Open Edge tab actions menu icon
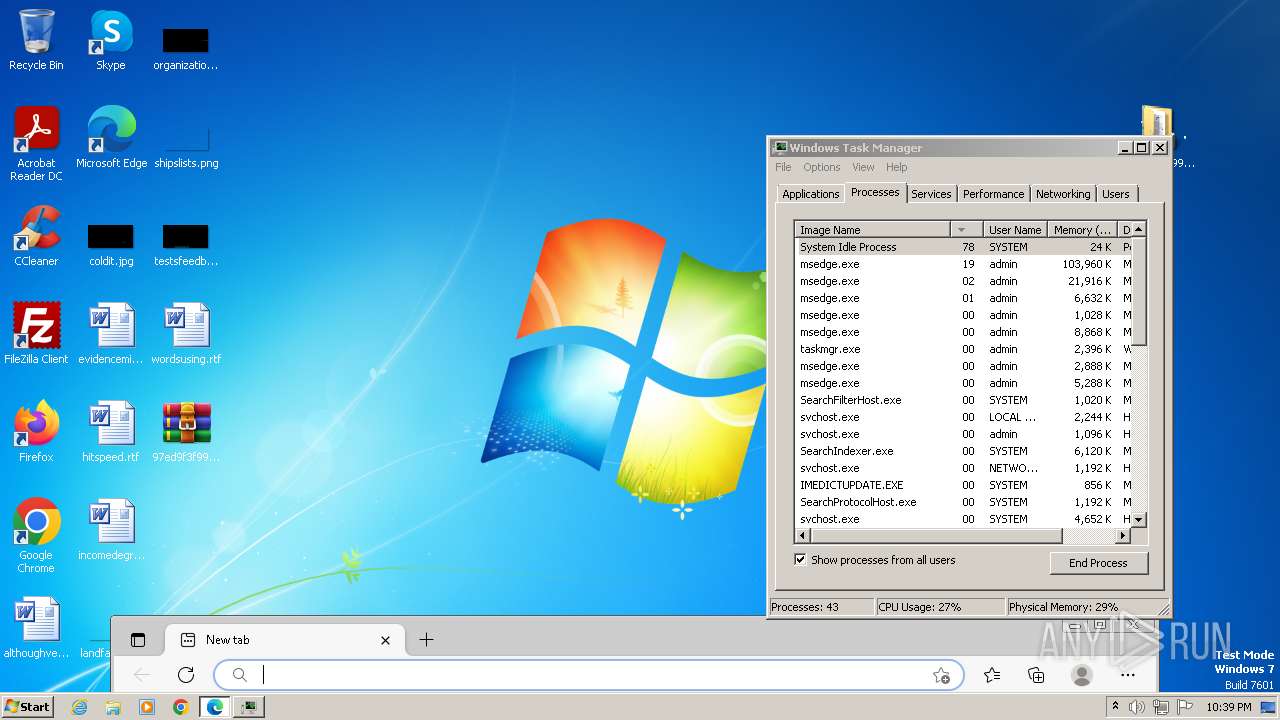This screenshot has width=1280, height=720. pos(138,640)
